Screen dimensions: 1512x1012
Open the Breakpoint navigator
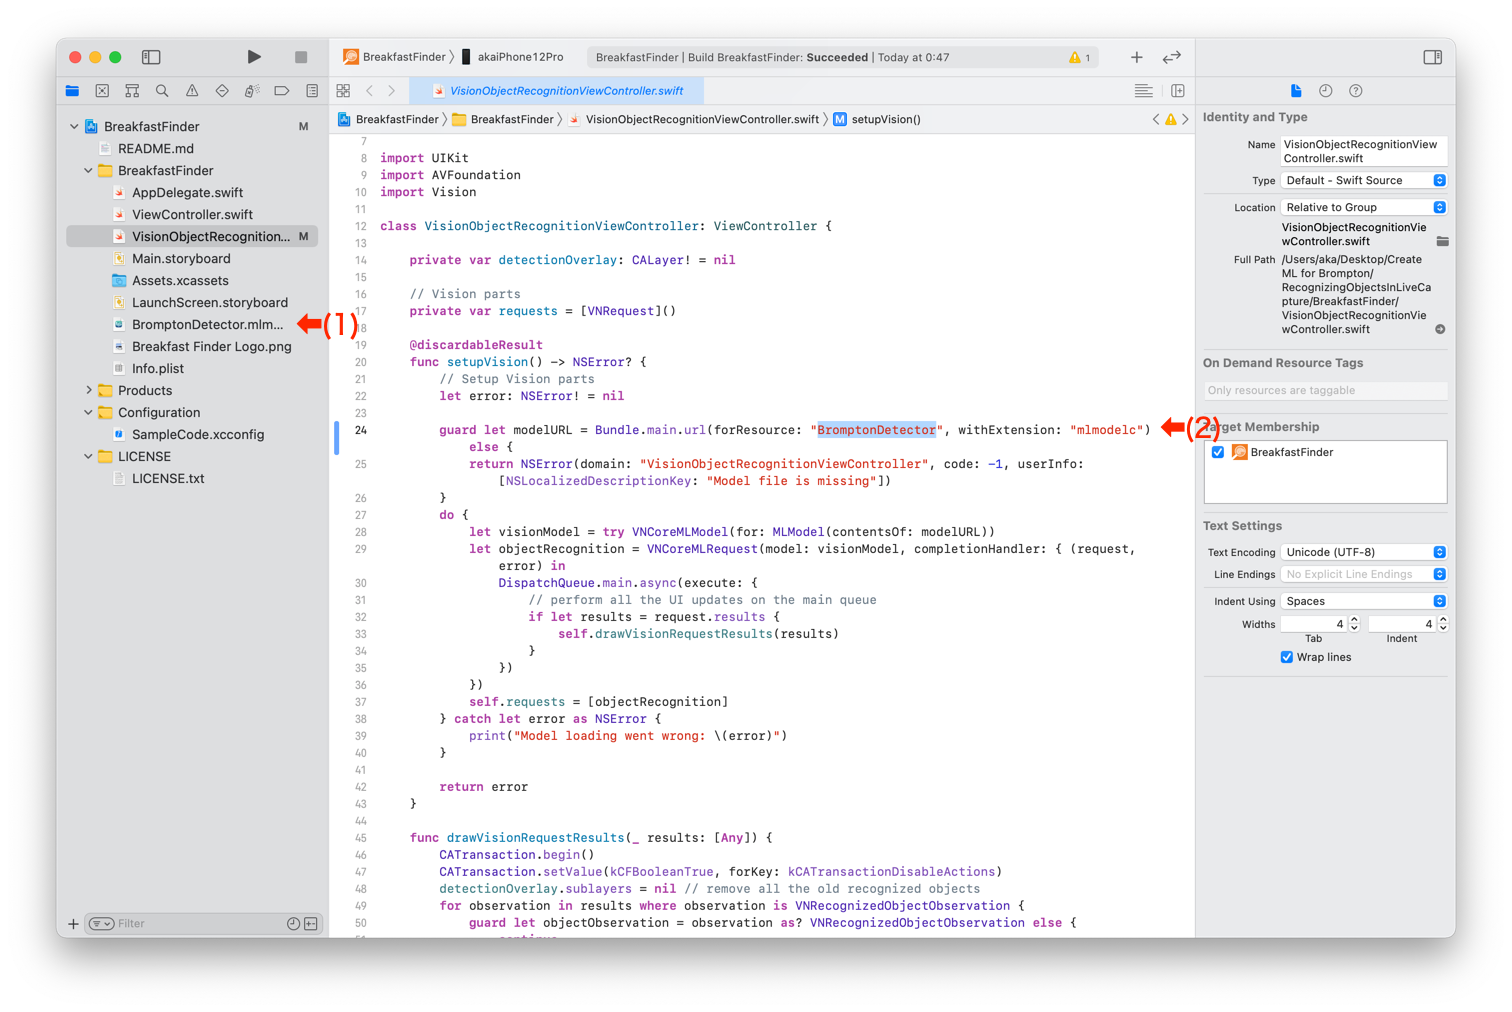282,91
